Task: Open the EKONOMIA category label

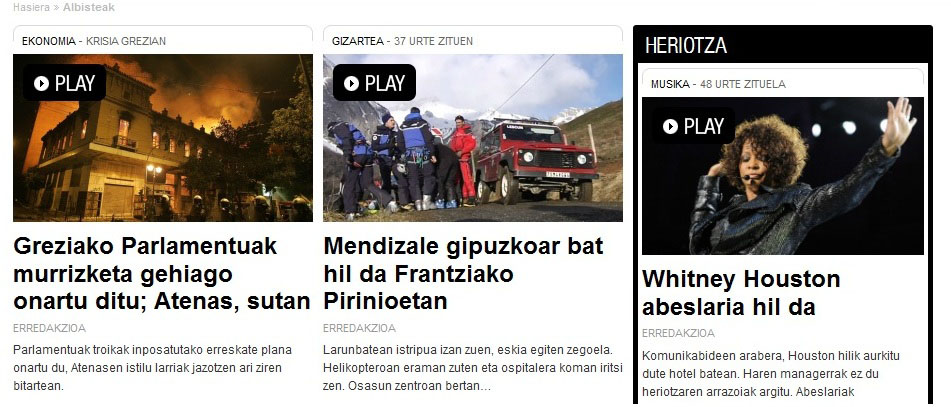Action: (x=49, y=41)
